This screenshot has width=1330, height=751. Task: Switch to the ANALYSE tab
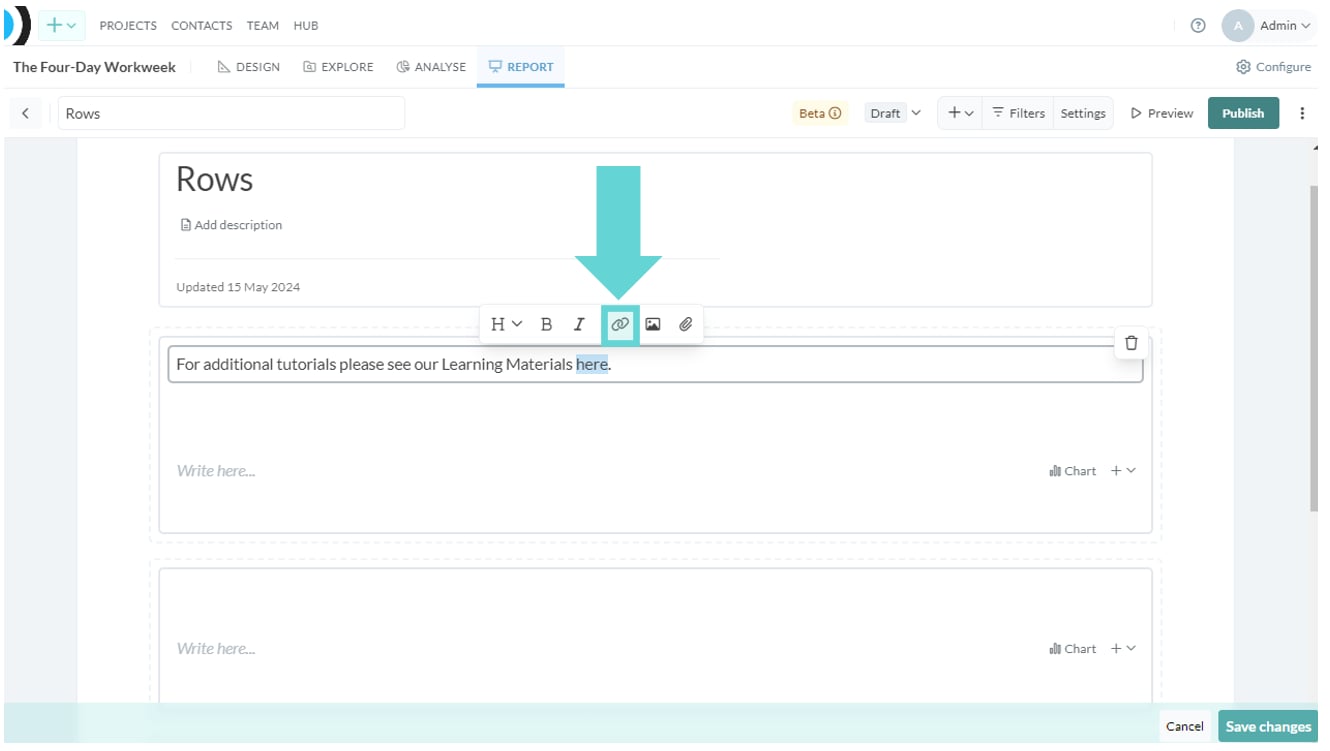pyautogui.click(x=431, y=67)
